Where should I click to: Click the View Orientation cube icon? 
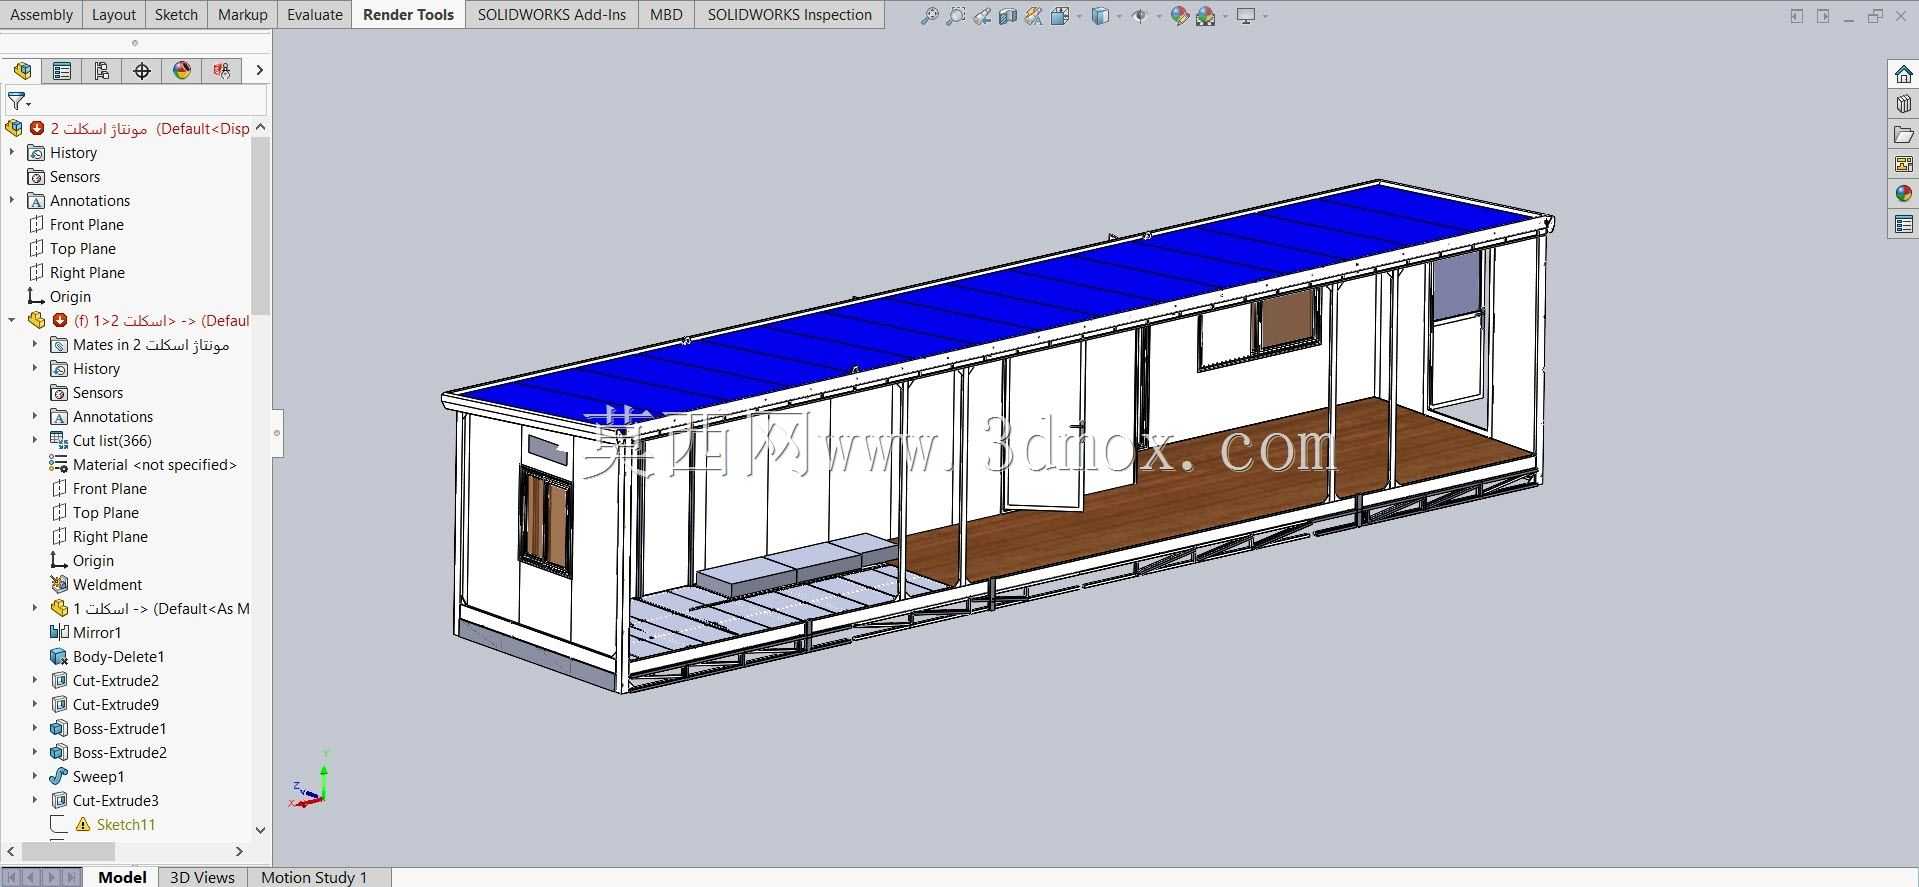tap(1060, 16)
